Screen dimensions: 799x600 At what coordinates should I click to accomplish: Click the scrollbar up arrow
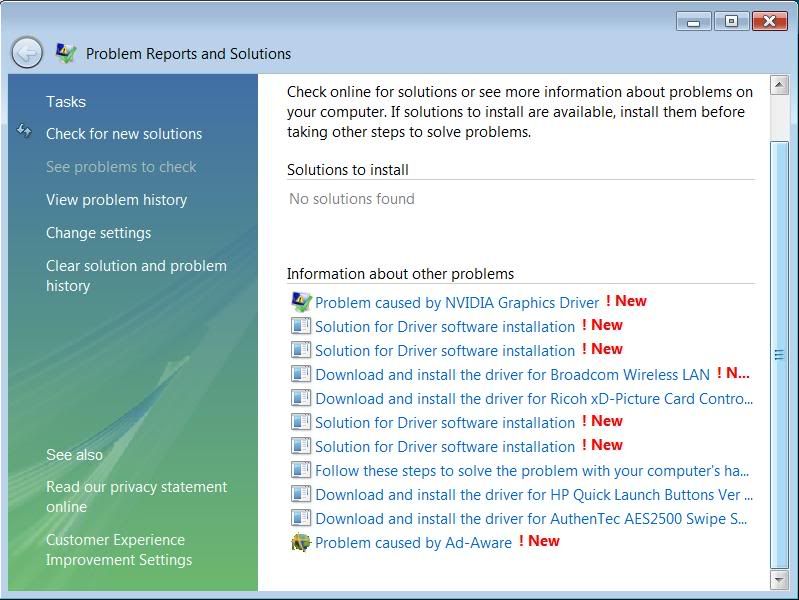coord(779,87)
